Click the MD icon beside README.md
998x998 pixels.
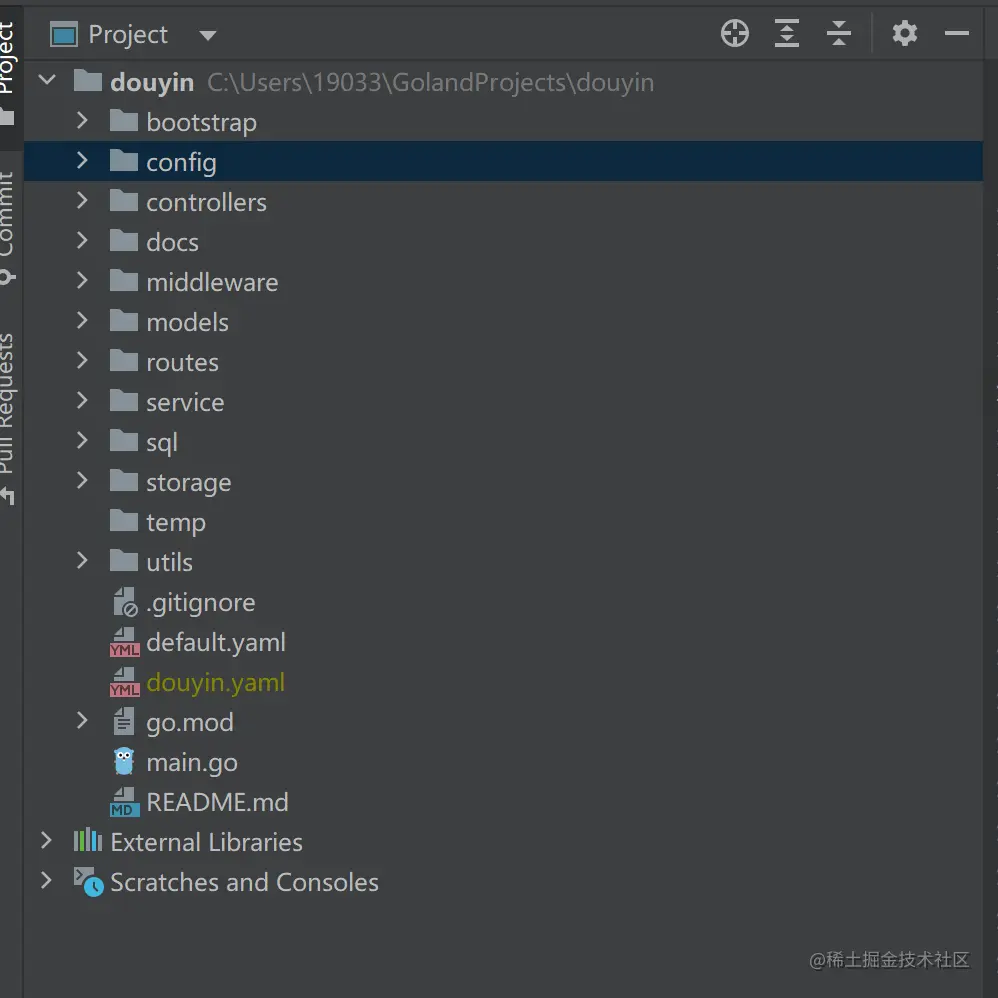coord(124,803)
